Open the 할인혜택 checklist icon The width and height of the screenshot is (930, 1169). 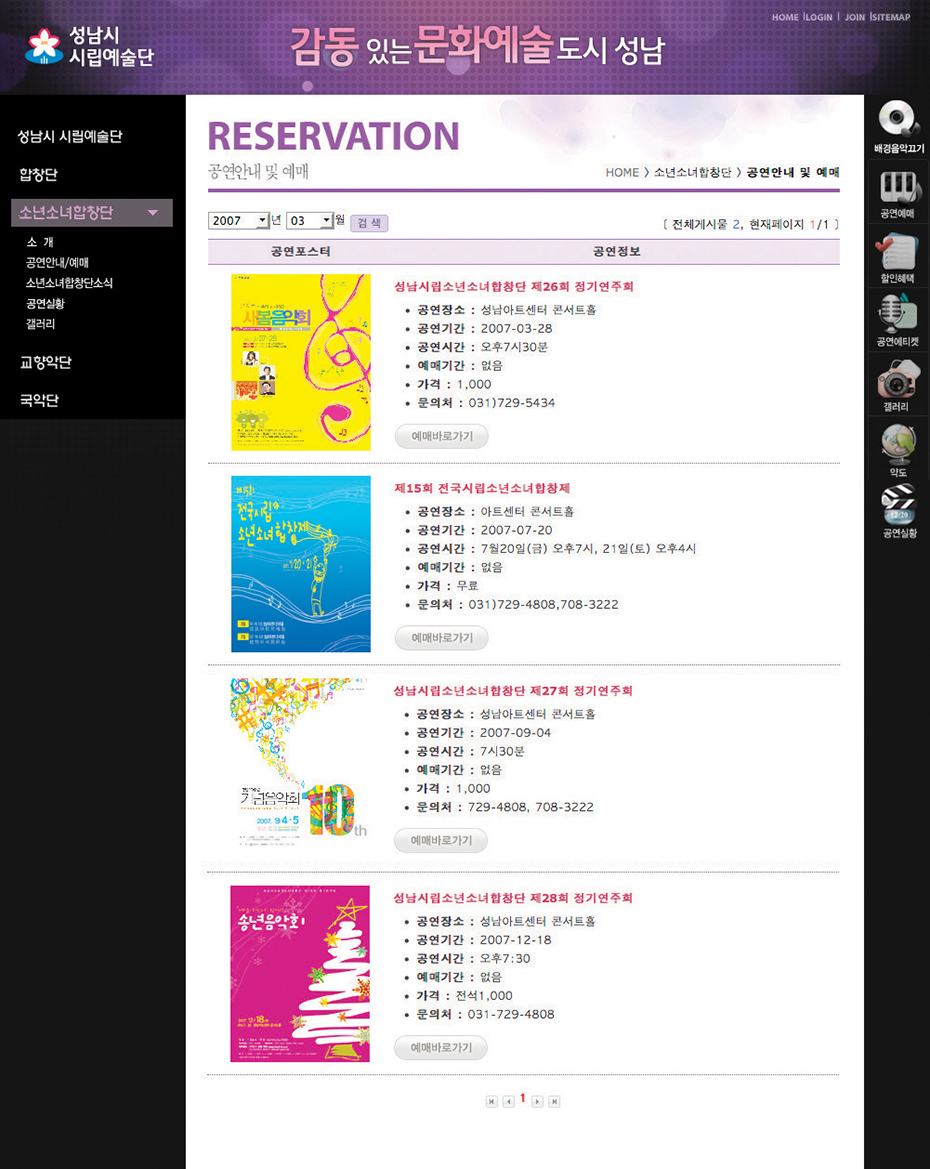pyautogui.click(x=898, y=250)
